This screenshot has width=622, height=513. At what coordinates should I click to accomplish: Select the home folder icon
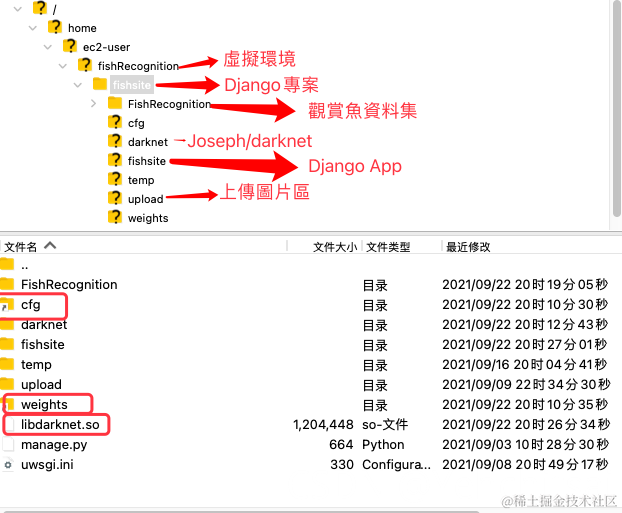click(x=55, y=27)
